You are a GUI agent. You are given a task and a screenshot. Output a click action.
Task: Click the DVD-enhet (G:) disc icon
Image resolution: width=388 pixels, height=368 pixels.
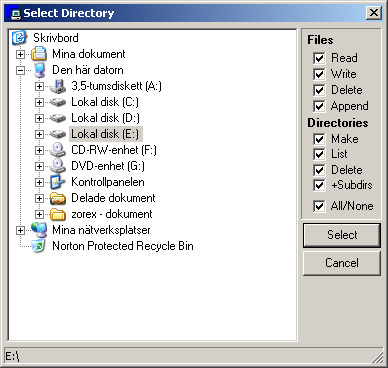58,166
